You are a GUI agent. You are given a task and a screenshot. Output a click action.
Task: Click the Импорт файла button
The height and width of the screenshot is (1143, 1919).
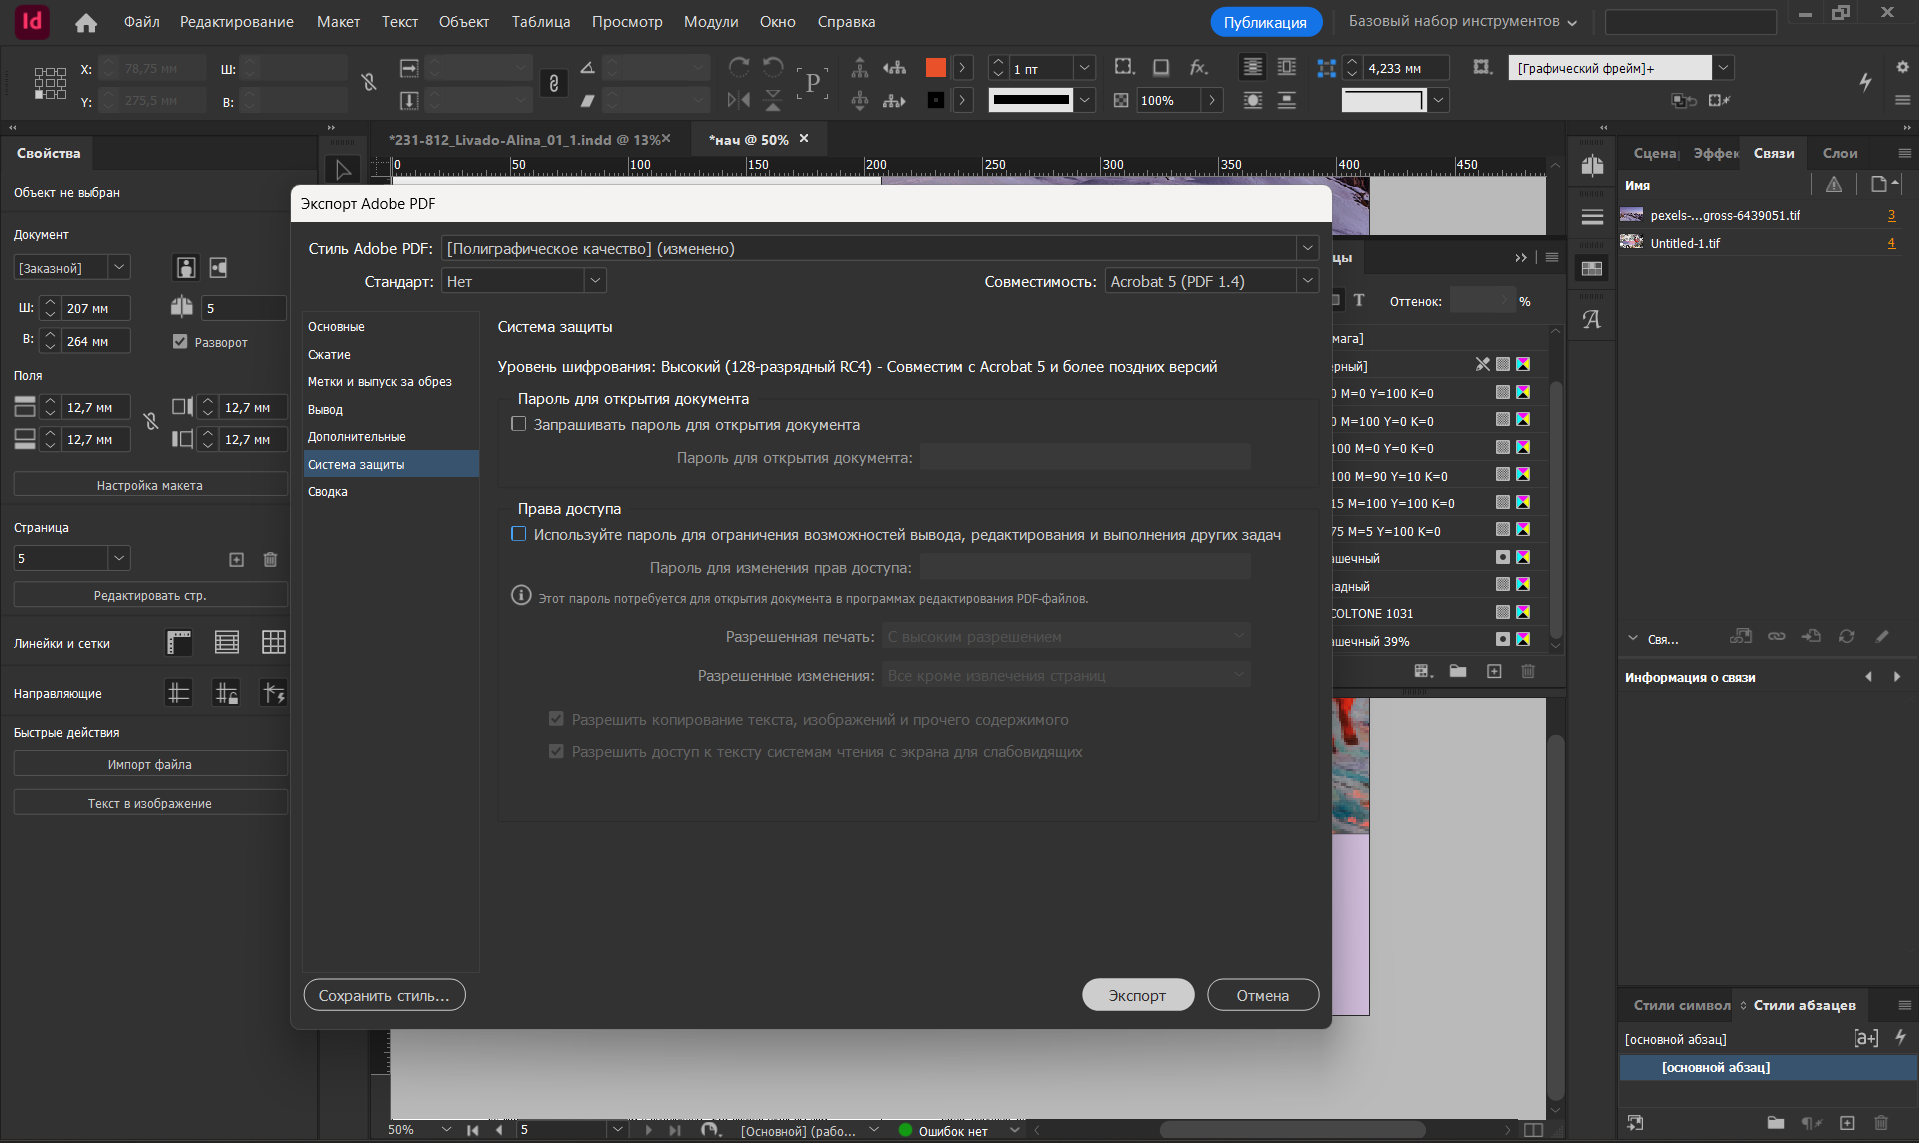coord(150,764)
